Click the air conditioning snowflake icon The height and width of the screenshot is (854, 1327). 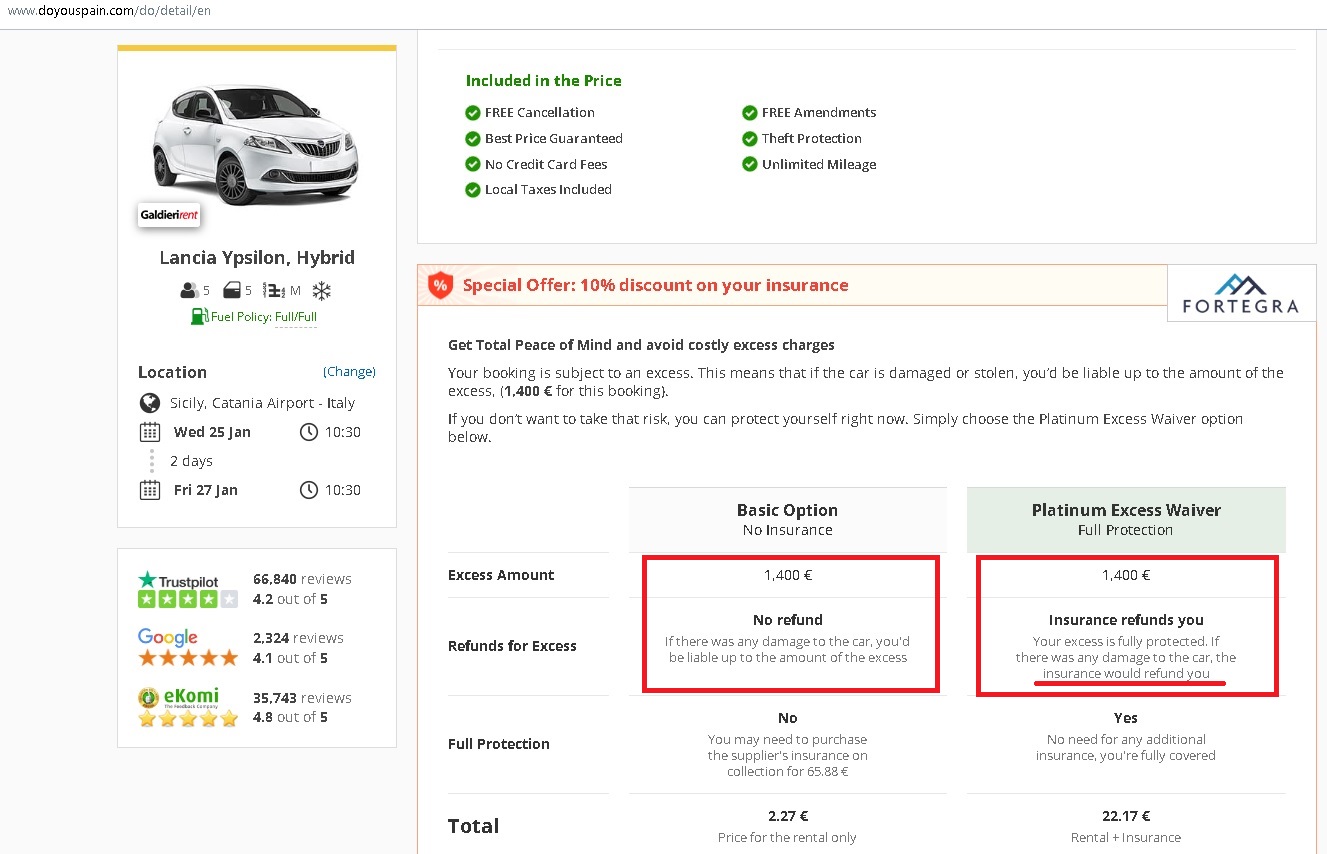pos(322,291)
